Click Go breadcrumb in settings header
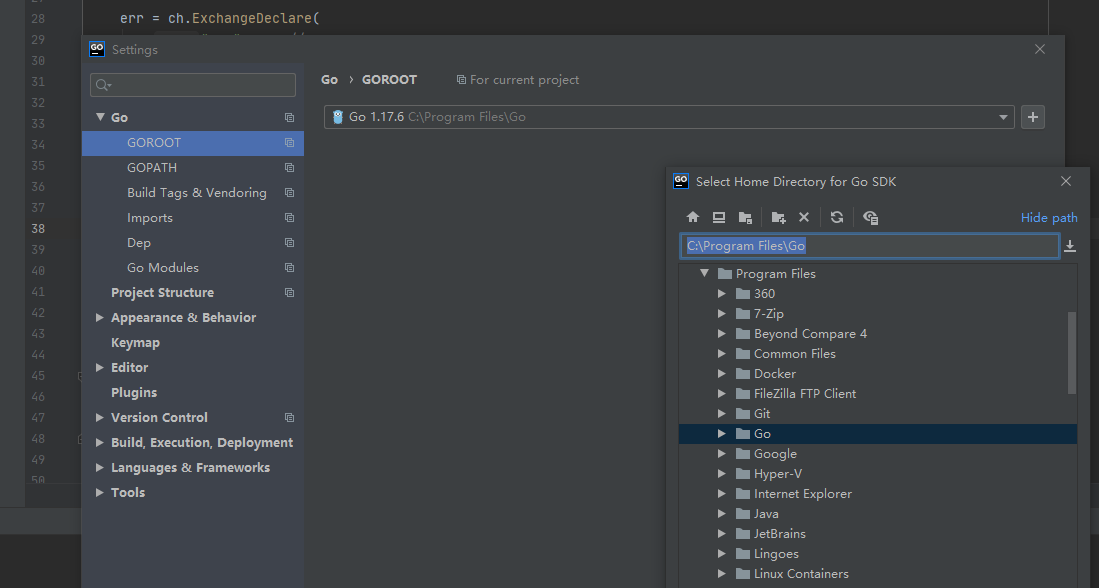The width and height of the screenshot is (1099, 588). coord(329,80)
